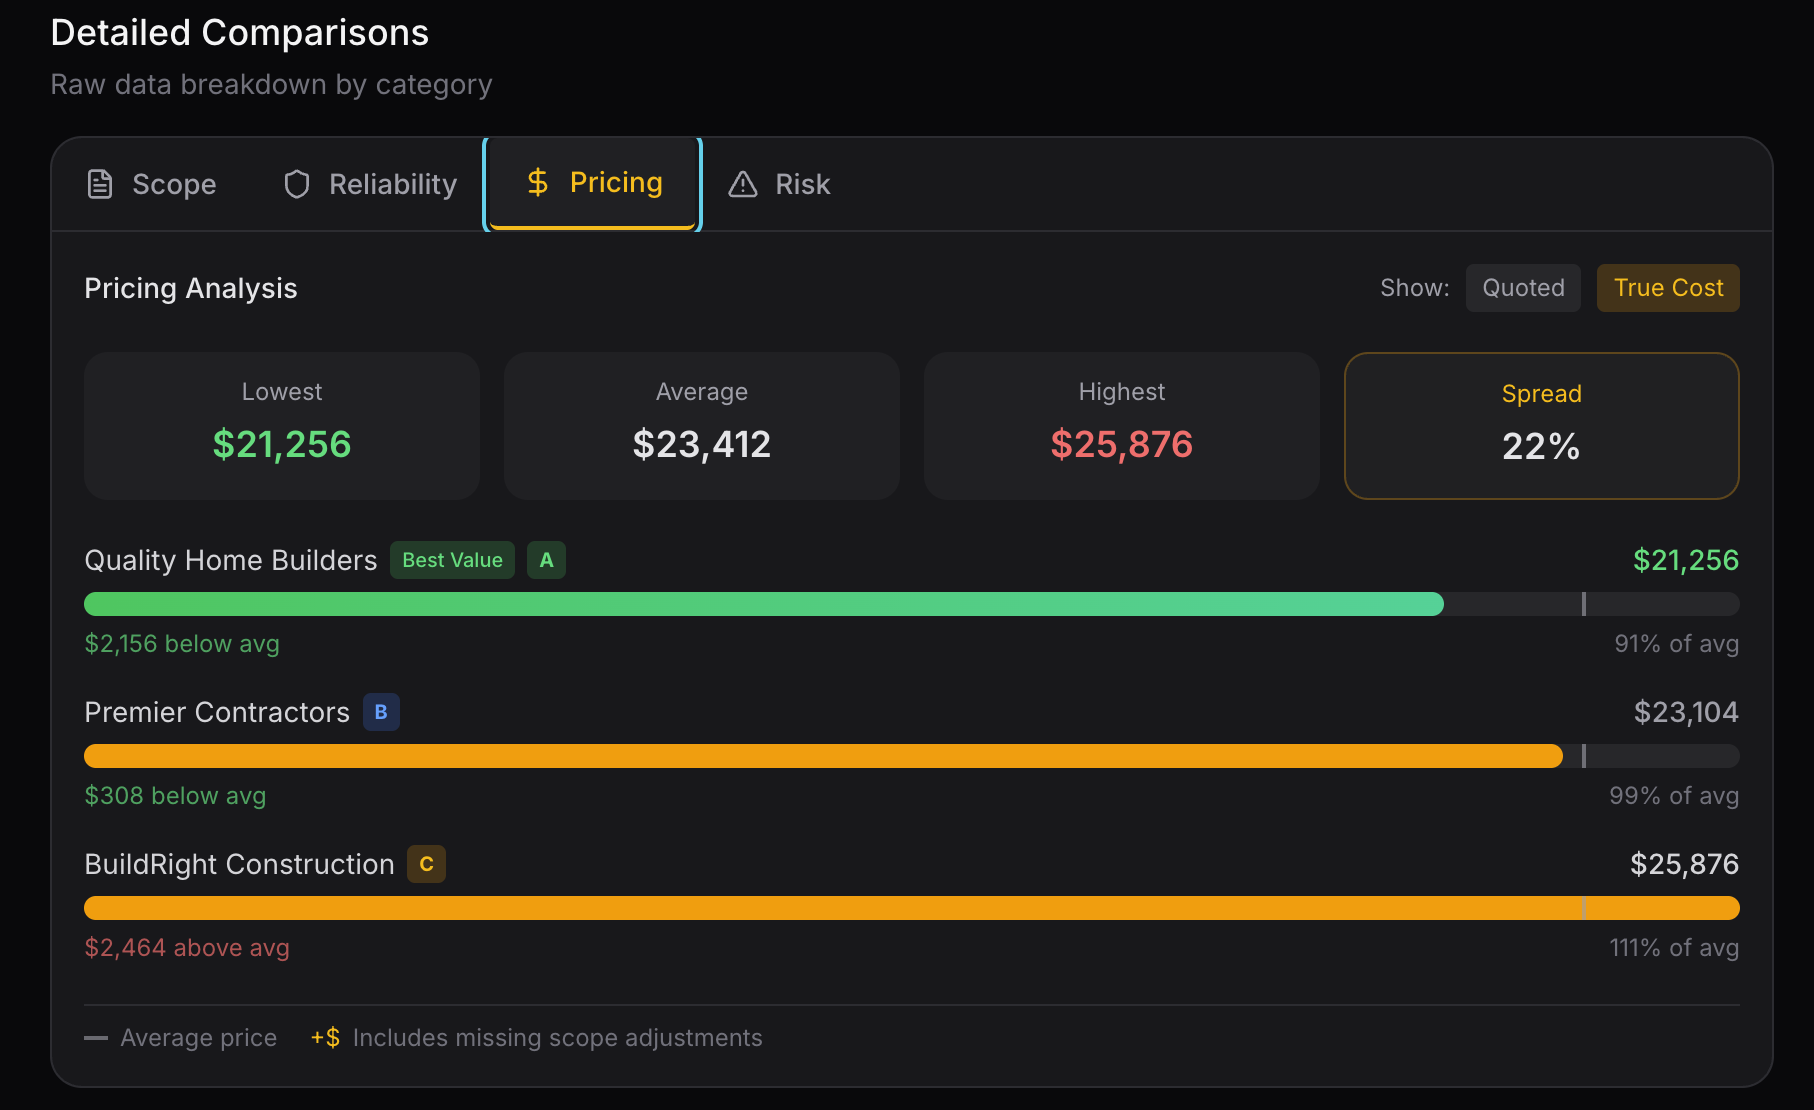Click the blue B grade badge

pos(381,712)
